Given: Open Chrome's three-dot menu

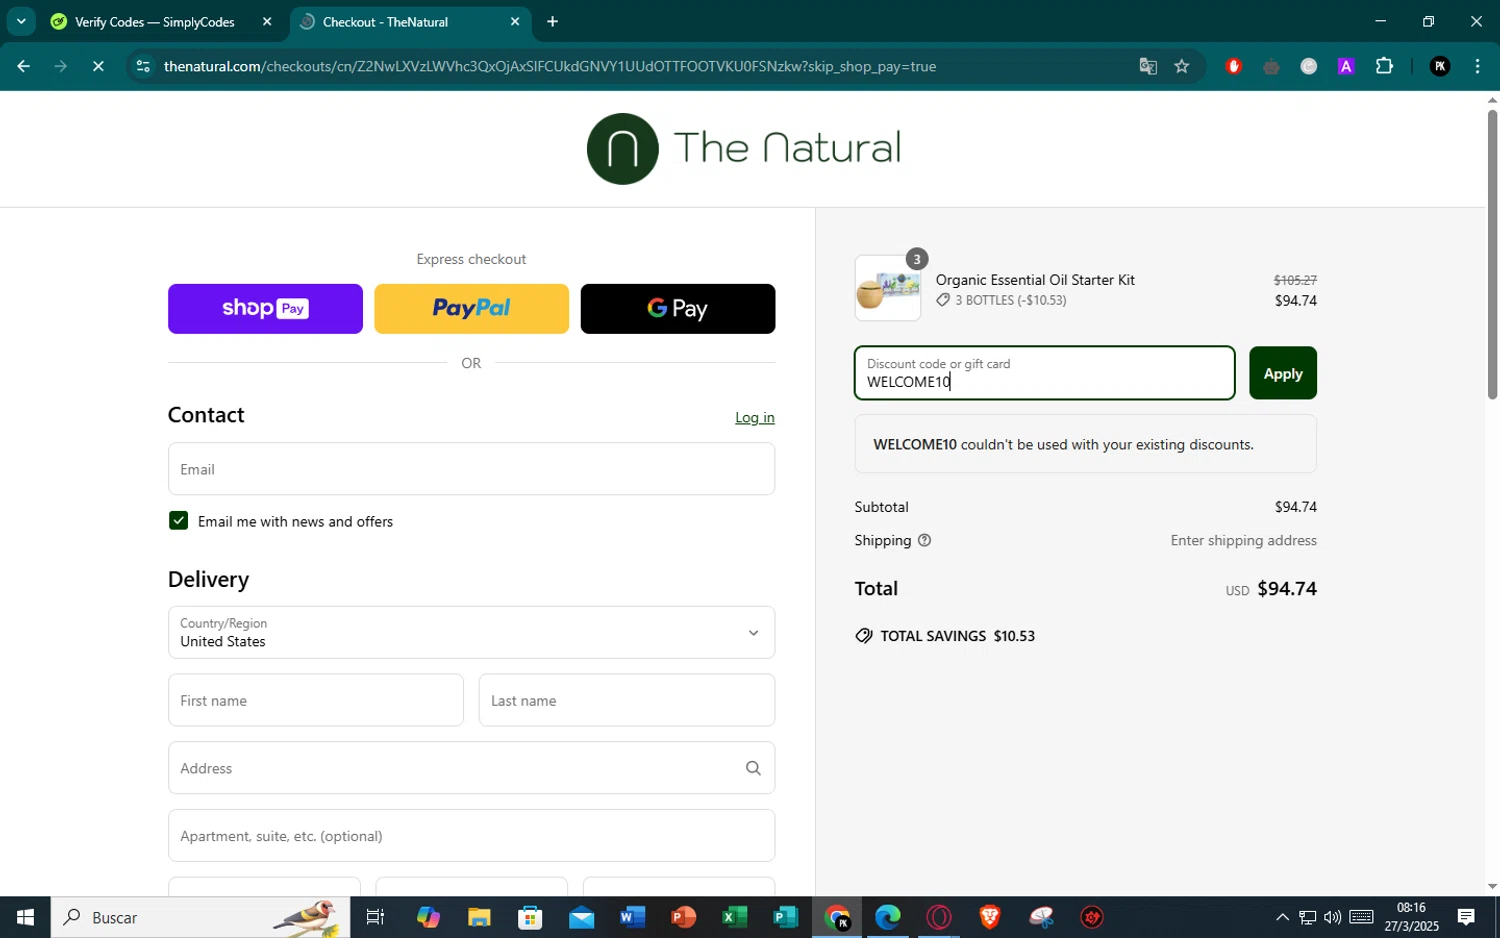Looking at the screenshot, I should coord(1478,67).
